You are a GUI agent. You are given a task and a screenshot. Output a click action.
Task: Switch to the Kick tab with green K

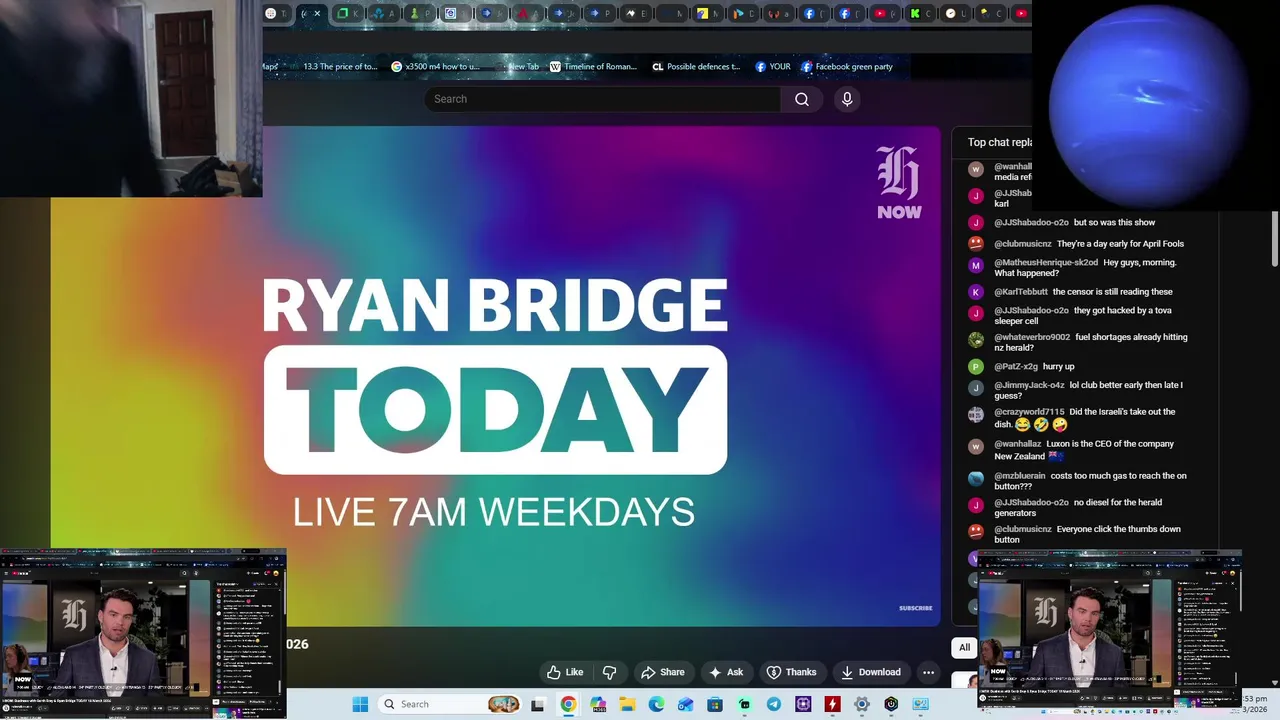(920, 13)
